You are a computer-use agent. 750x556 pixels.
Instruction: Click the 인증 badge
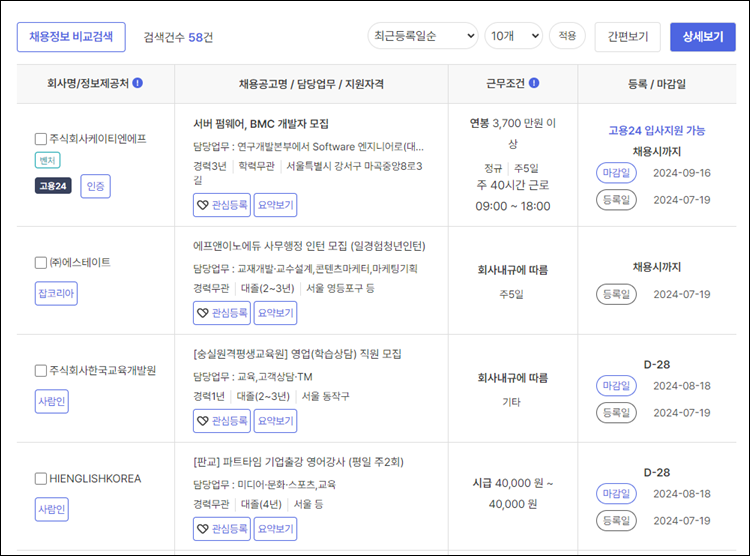[x=96, y=186]
